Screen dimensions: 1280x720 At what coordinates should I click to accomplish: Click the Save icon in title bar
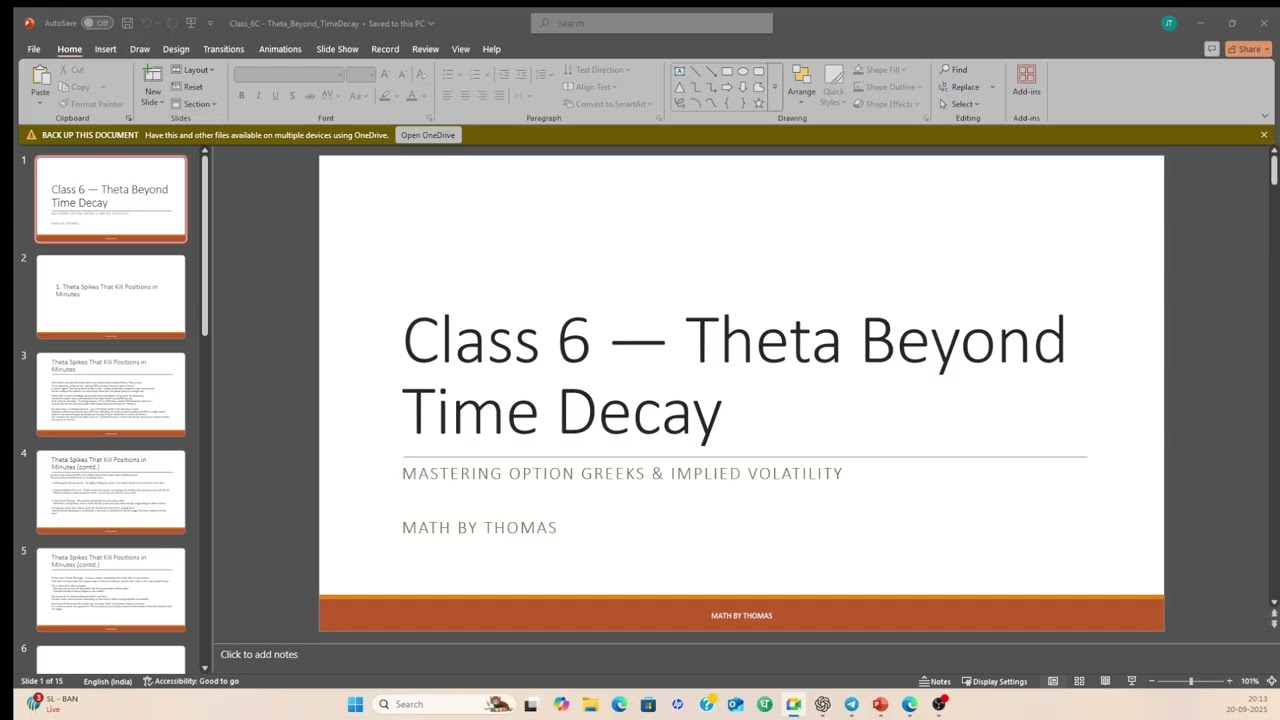coord(127,23)
